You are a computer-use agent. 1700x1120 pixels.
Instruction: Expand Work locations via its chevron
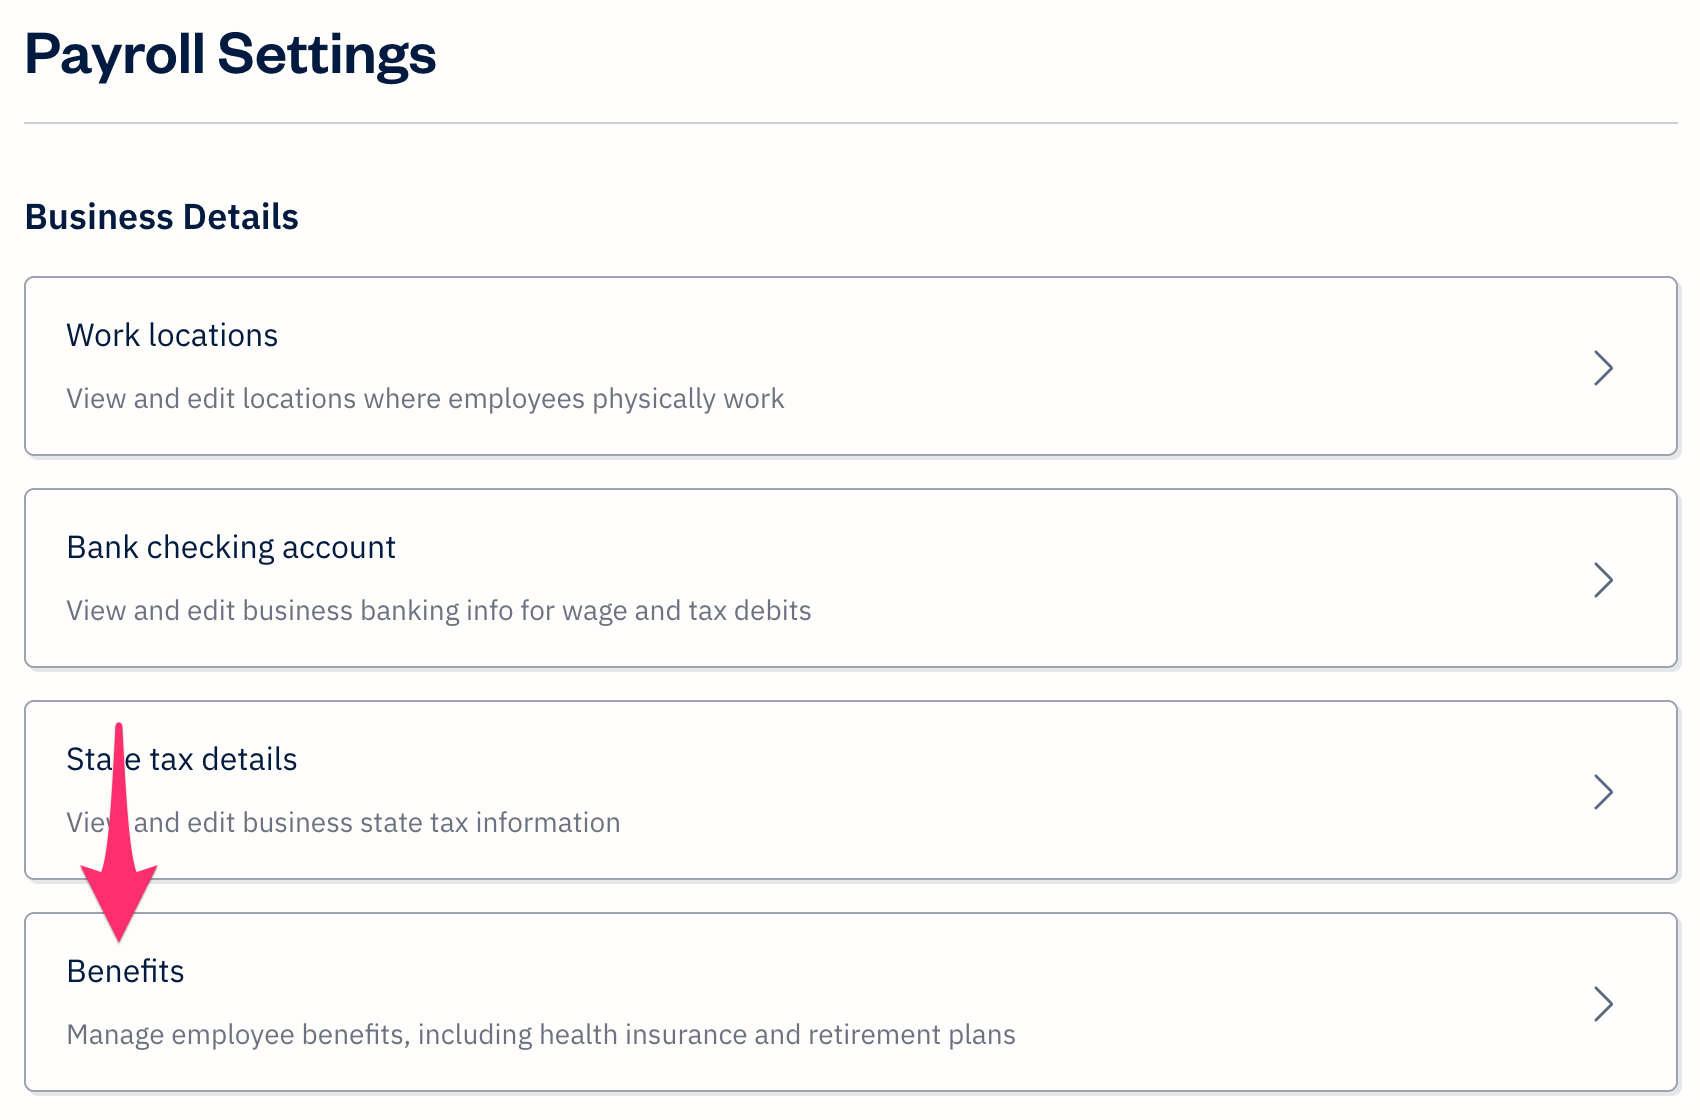pos(1604,368)
